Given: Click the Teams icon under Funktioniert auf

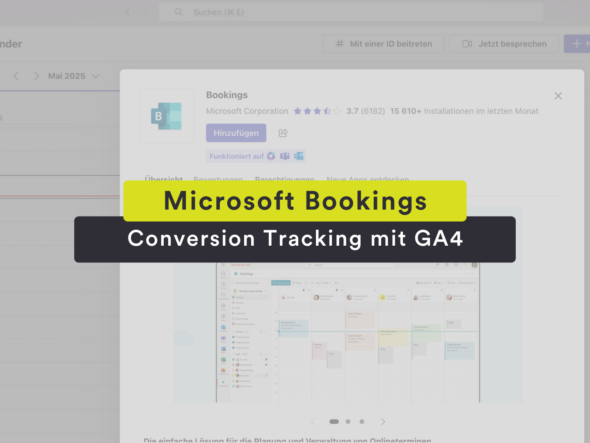Looking at the screenshot, I should 285,156.
